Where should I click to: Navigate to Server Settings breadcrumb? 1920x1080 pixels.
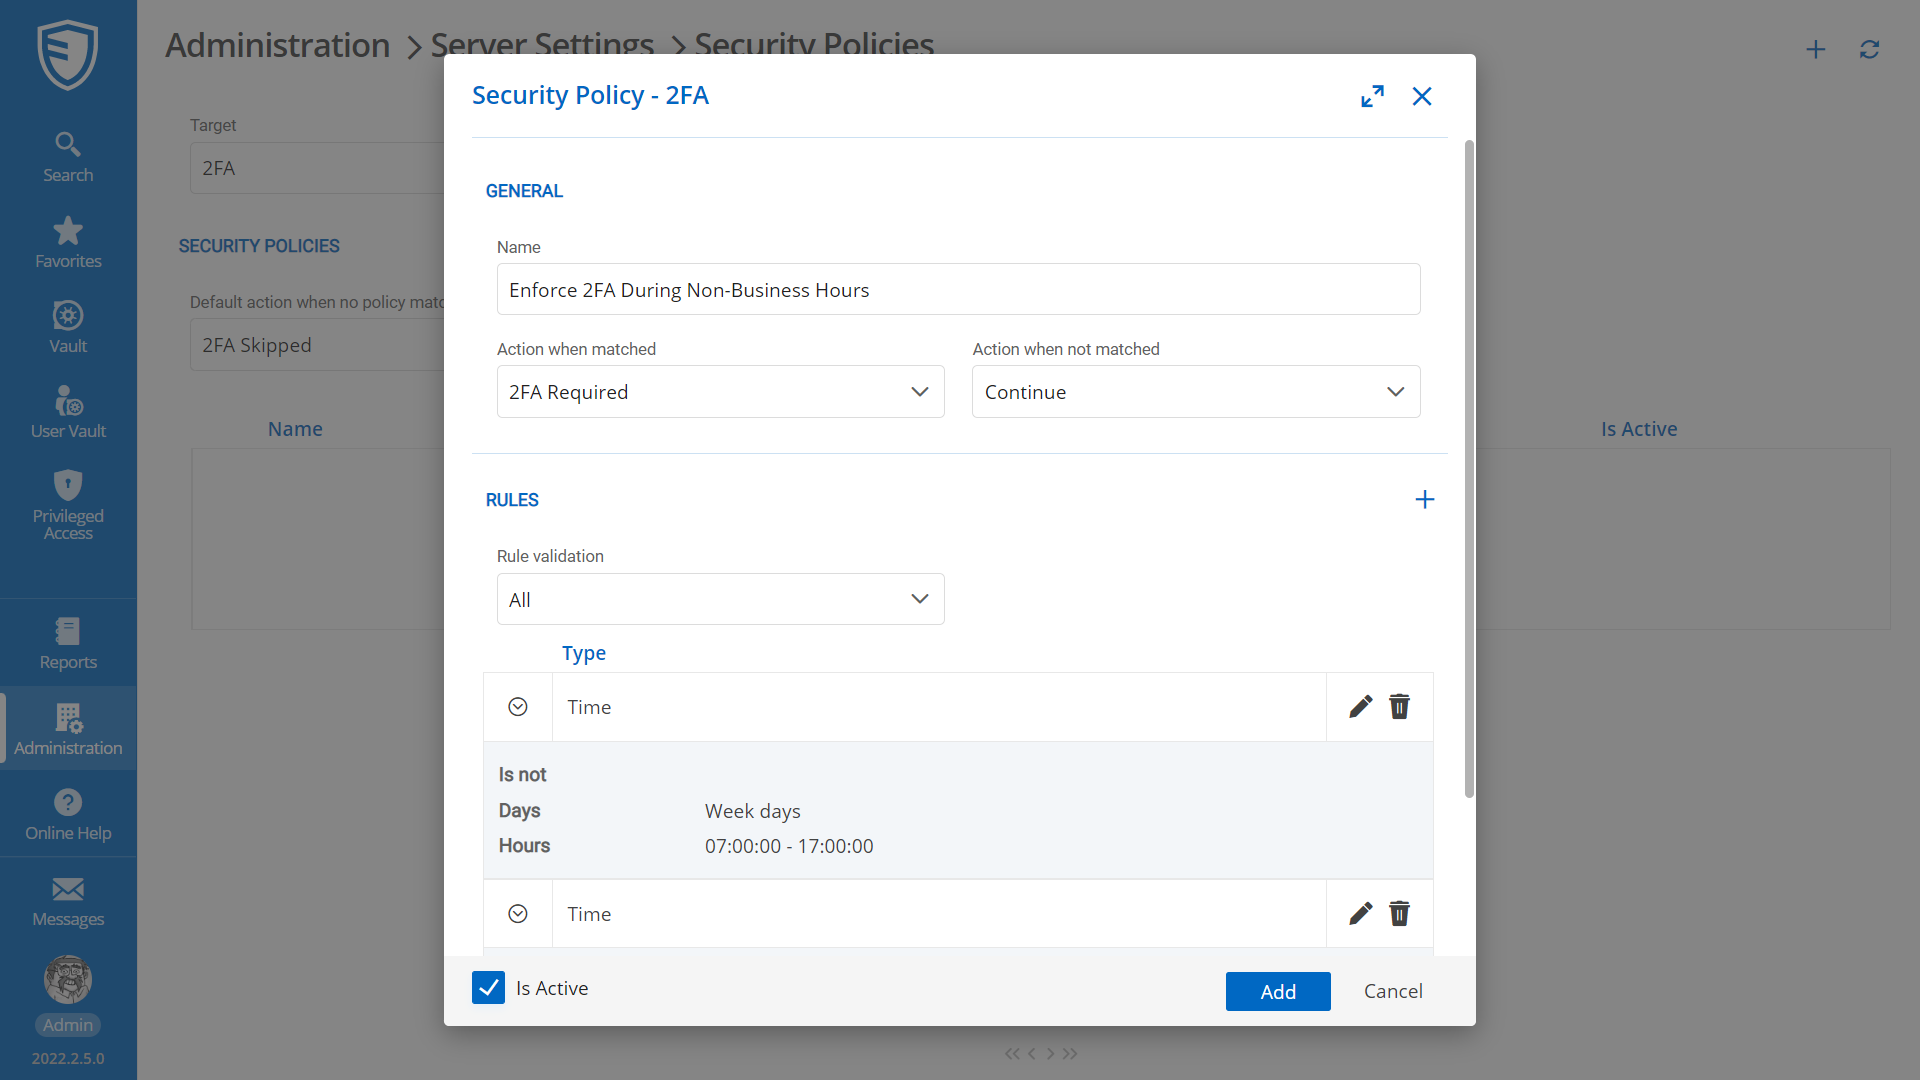(x=542, y=45)
